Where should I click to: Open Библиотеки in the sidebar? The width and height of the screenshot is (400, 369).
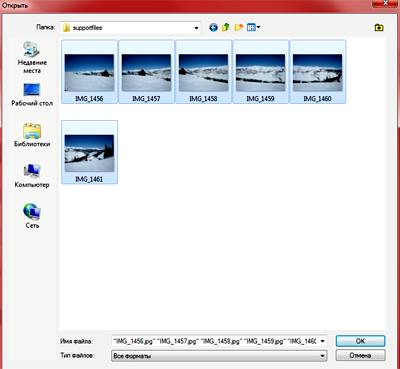[32, 135]
